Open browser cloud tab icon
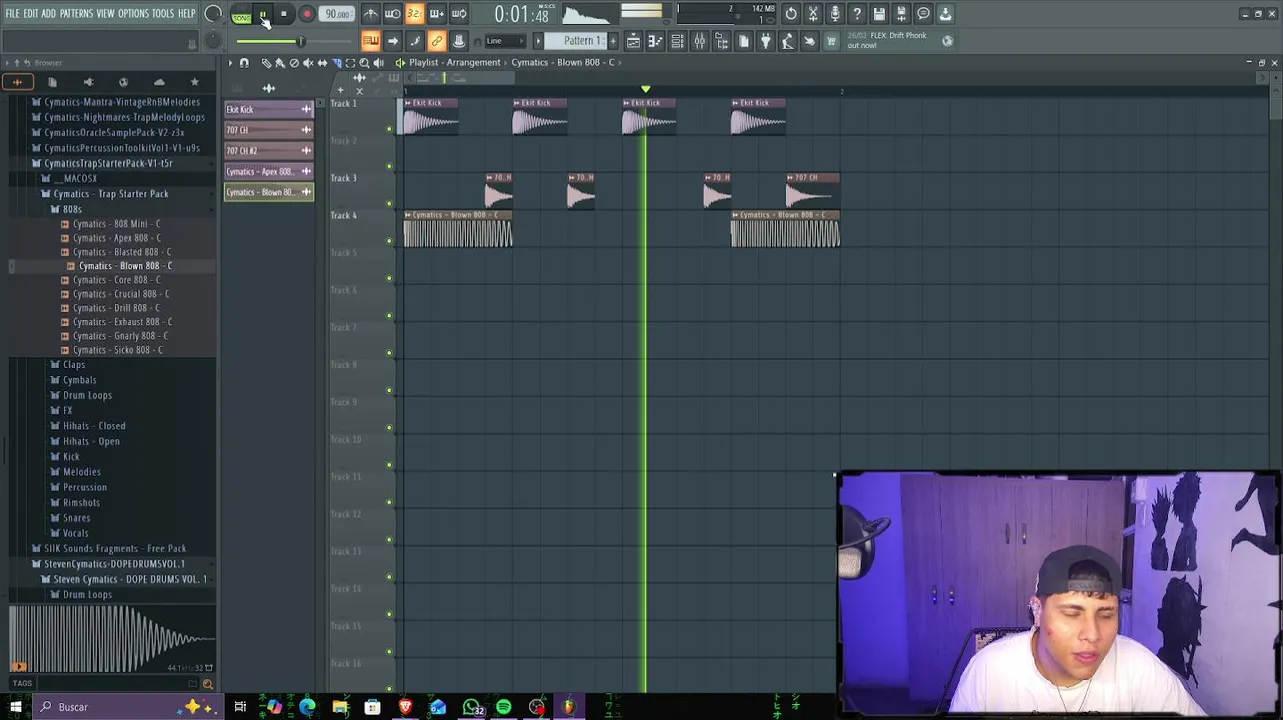This screenshot has width=1283, height=720. 159,82
